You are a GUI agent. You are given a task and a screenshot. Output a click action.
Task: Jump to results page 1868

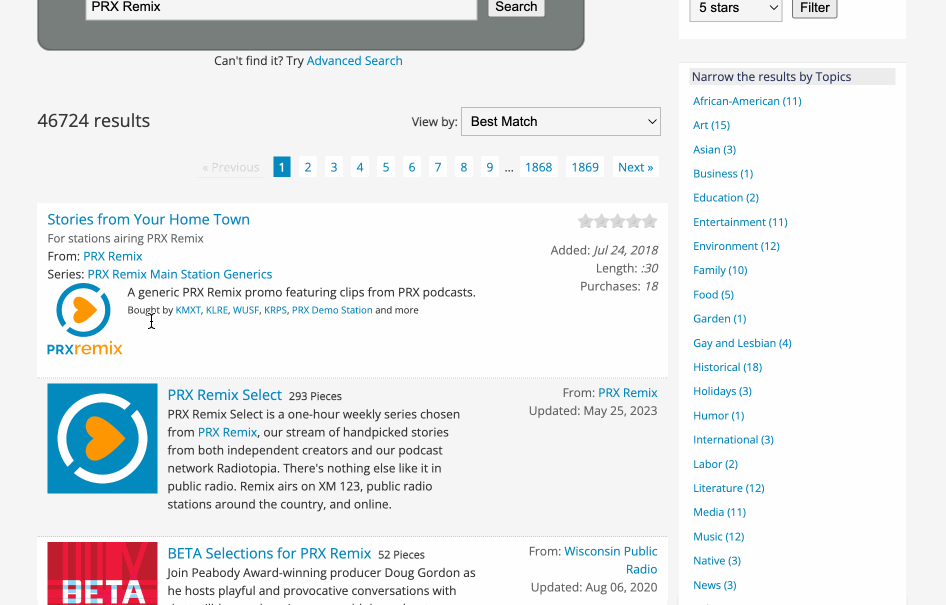538,167
